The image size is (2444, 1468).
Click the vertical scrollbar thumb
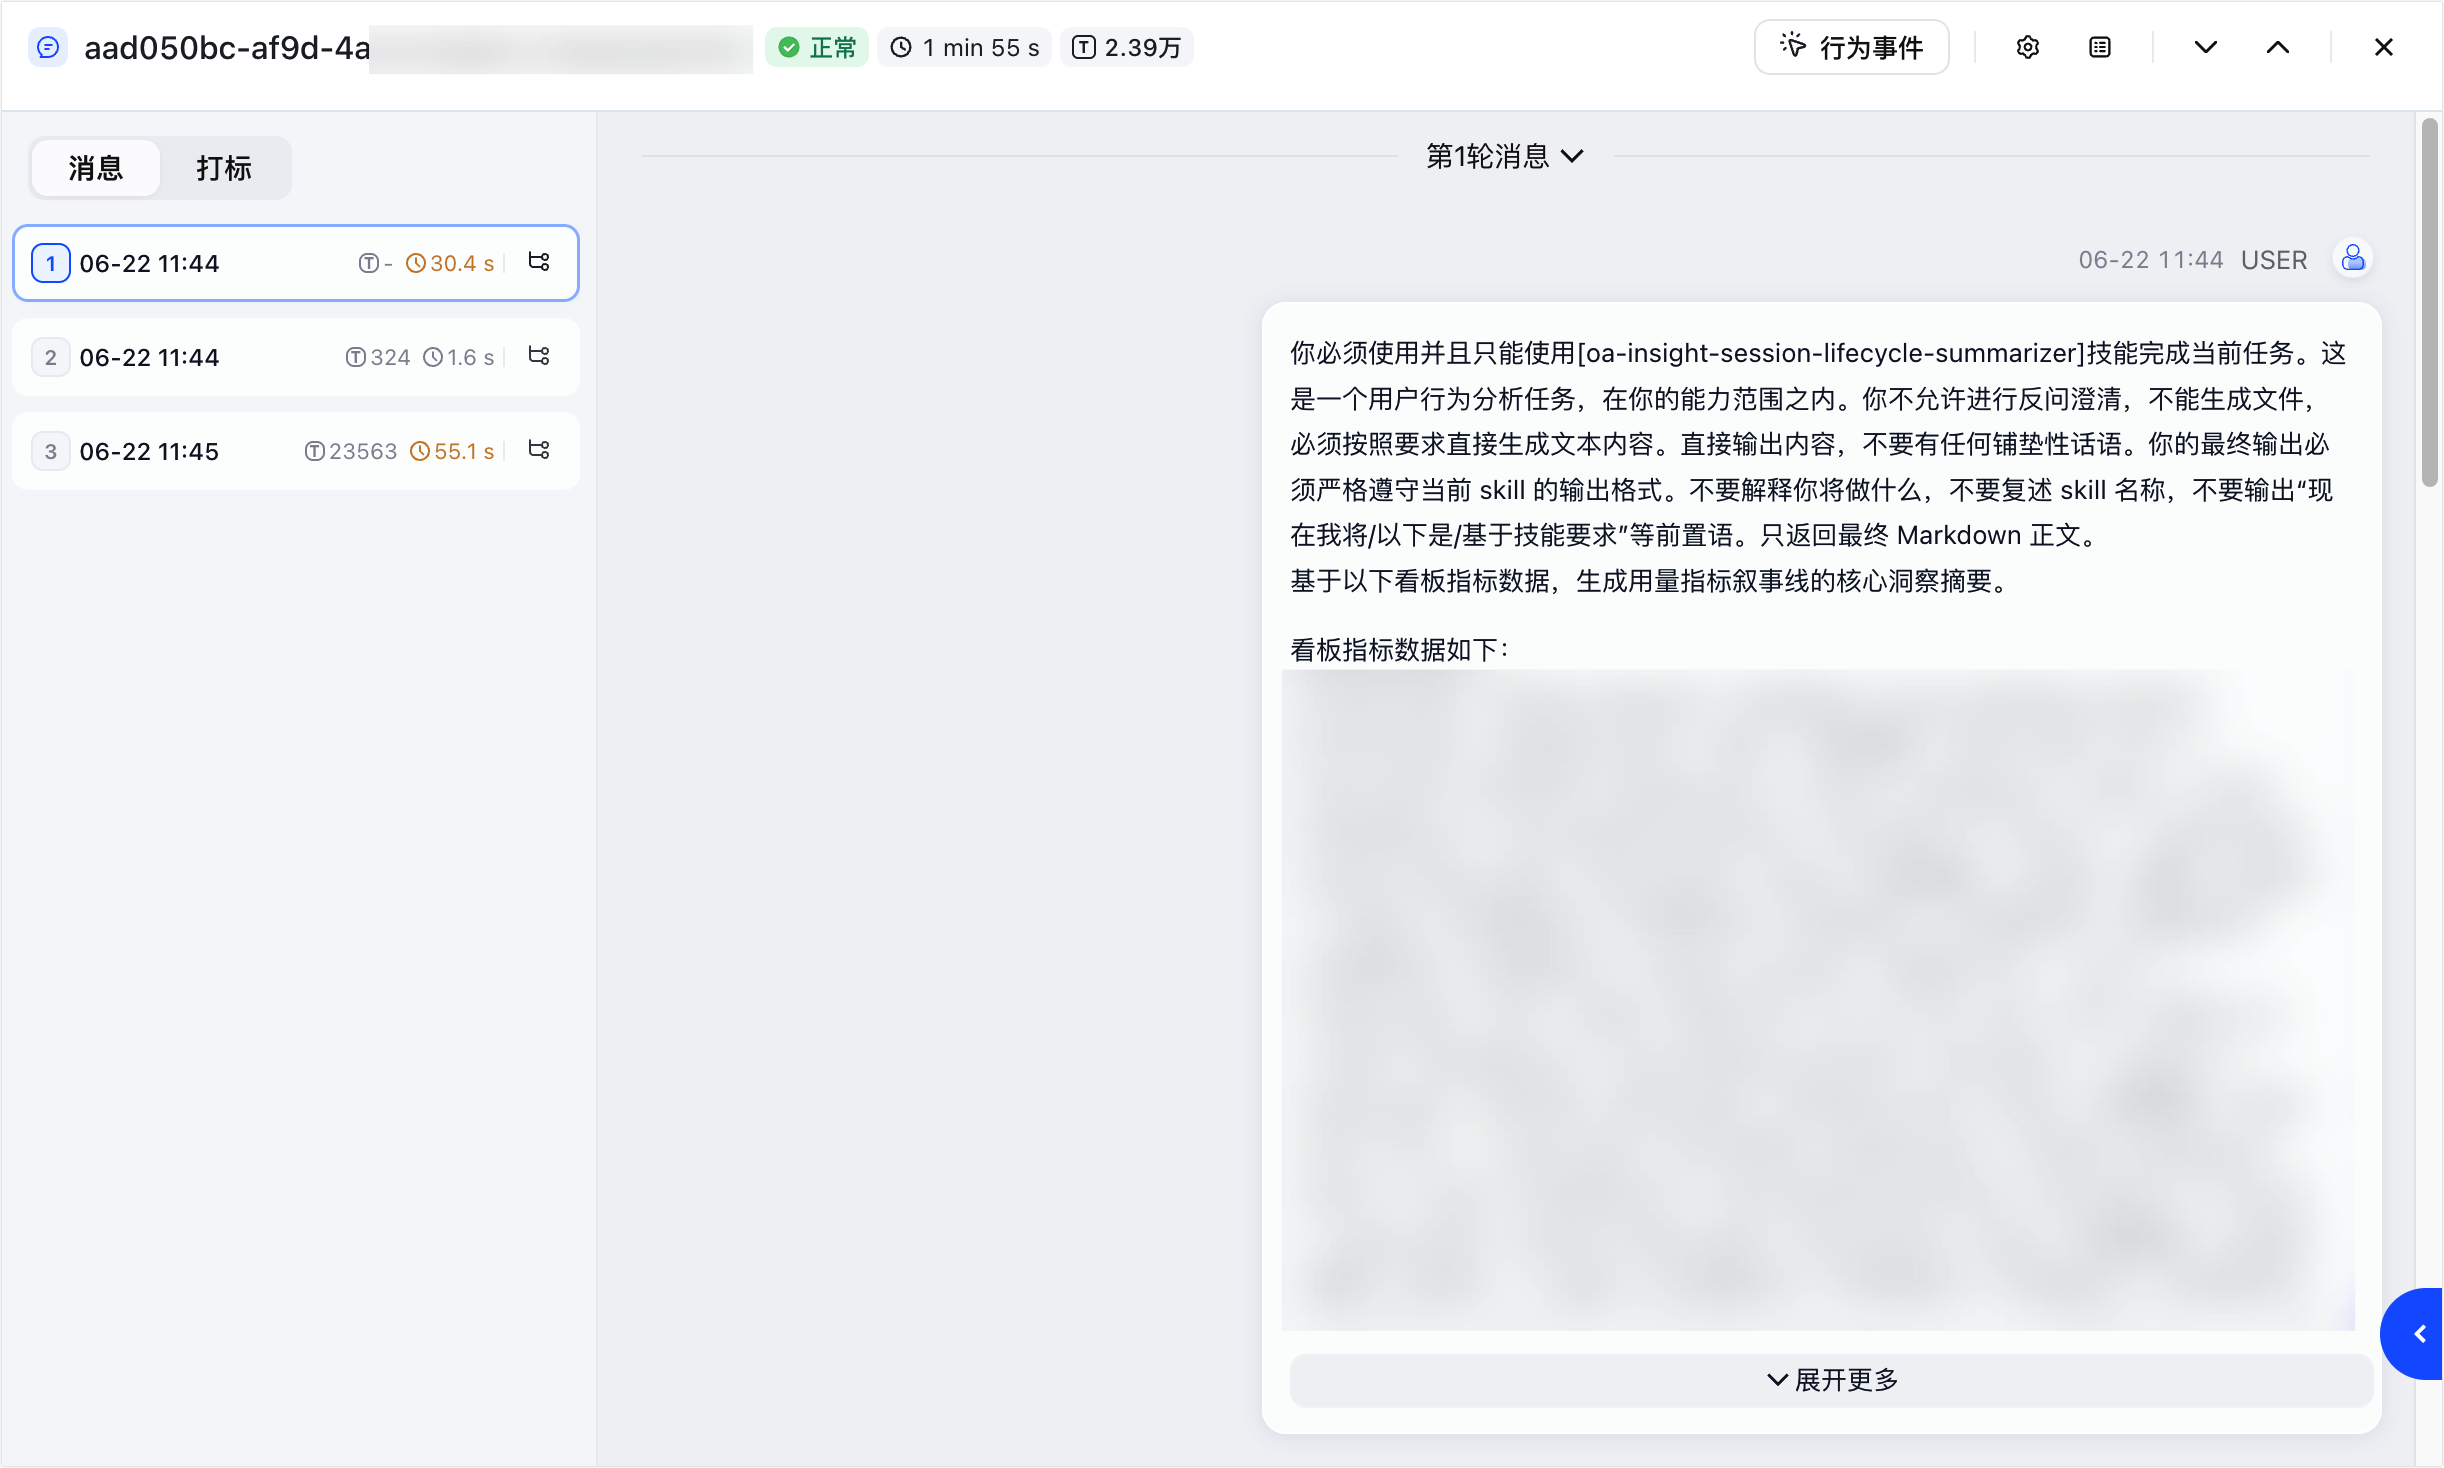coord(2429,302)
